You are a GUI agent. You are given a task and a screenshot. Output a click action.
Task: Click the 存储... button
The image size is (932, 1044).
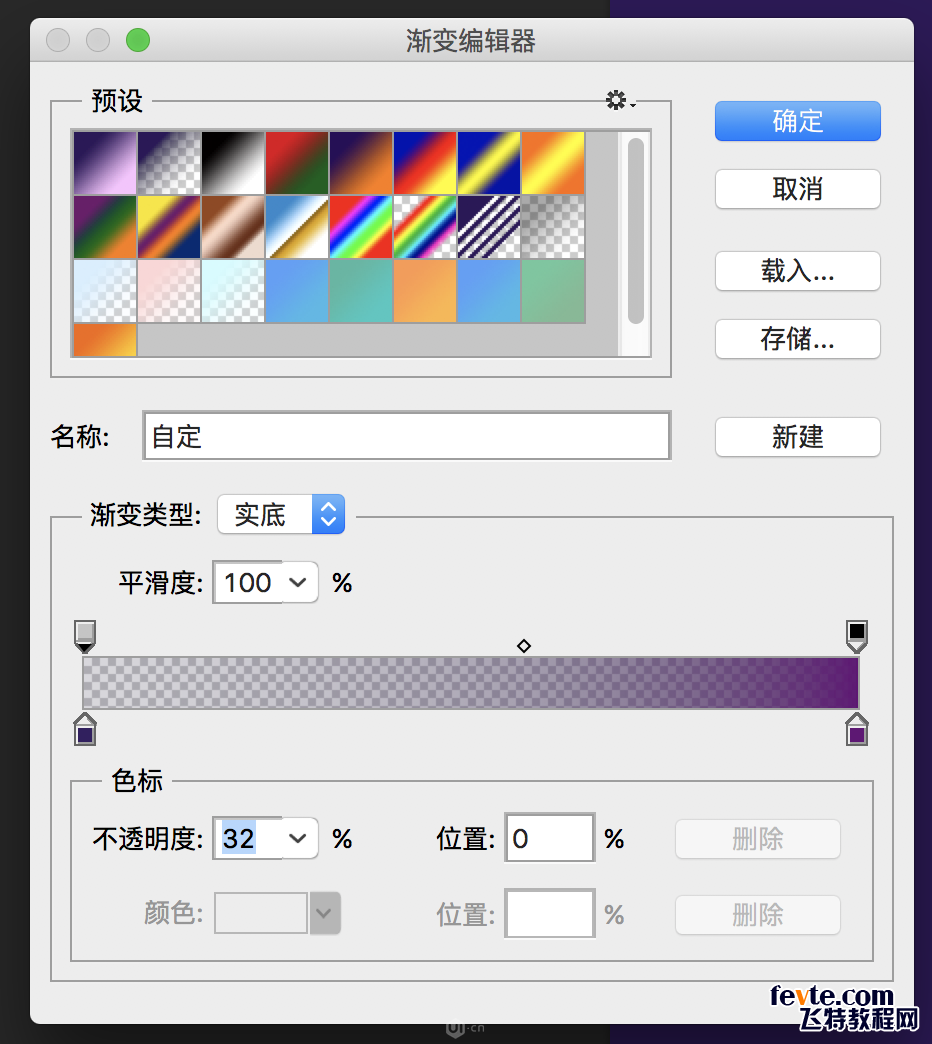click(798, 339)
